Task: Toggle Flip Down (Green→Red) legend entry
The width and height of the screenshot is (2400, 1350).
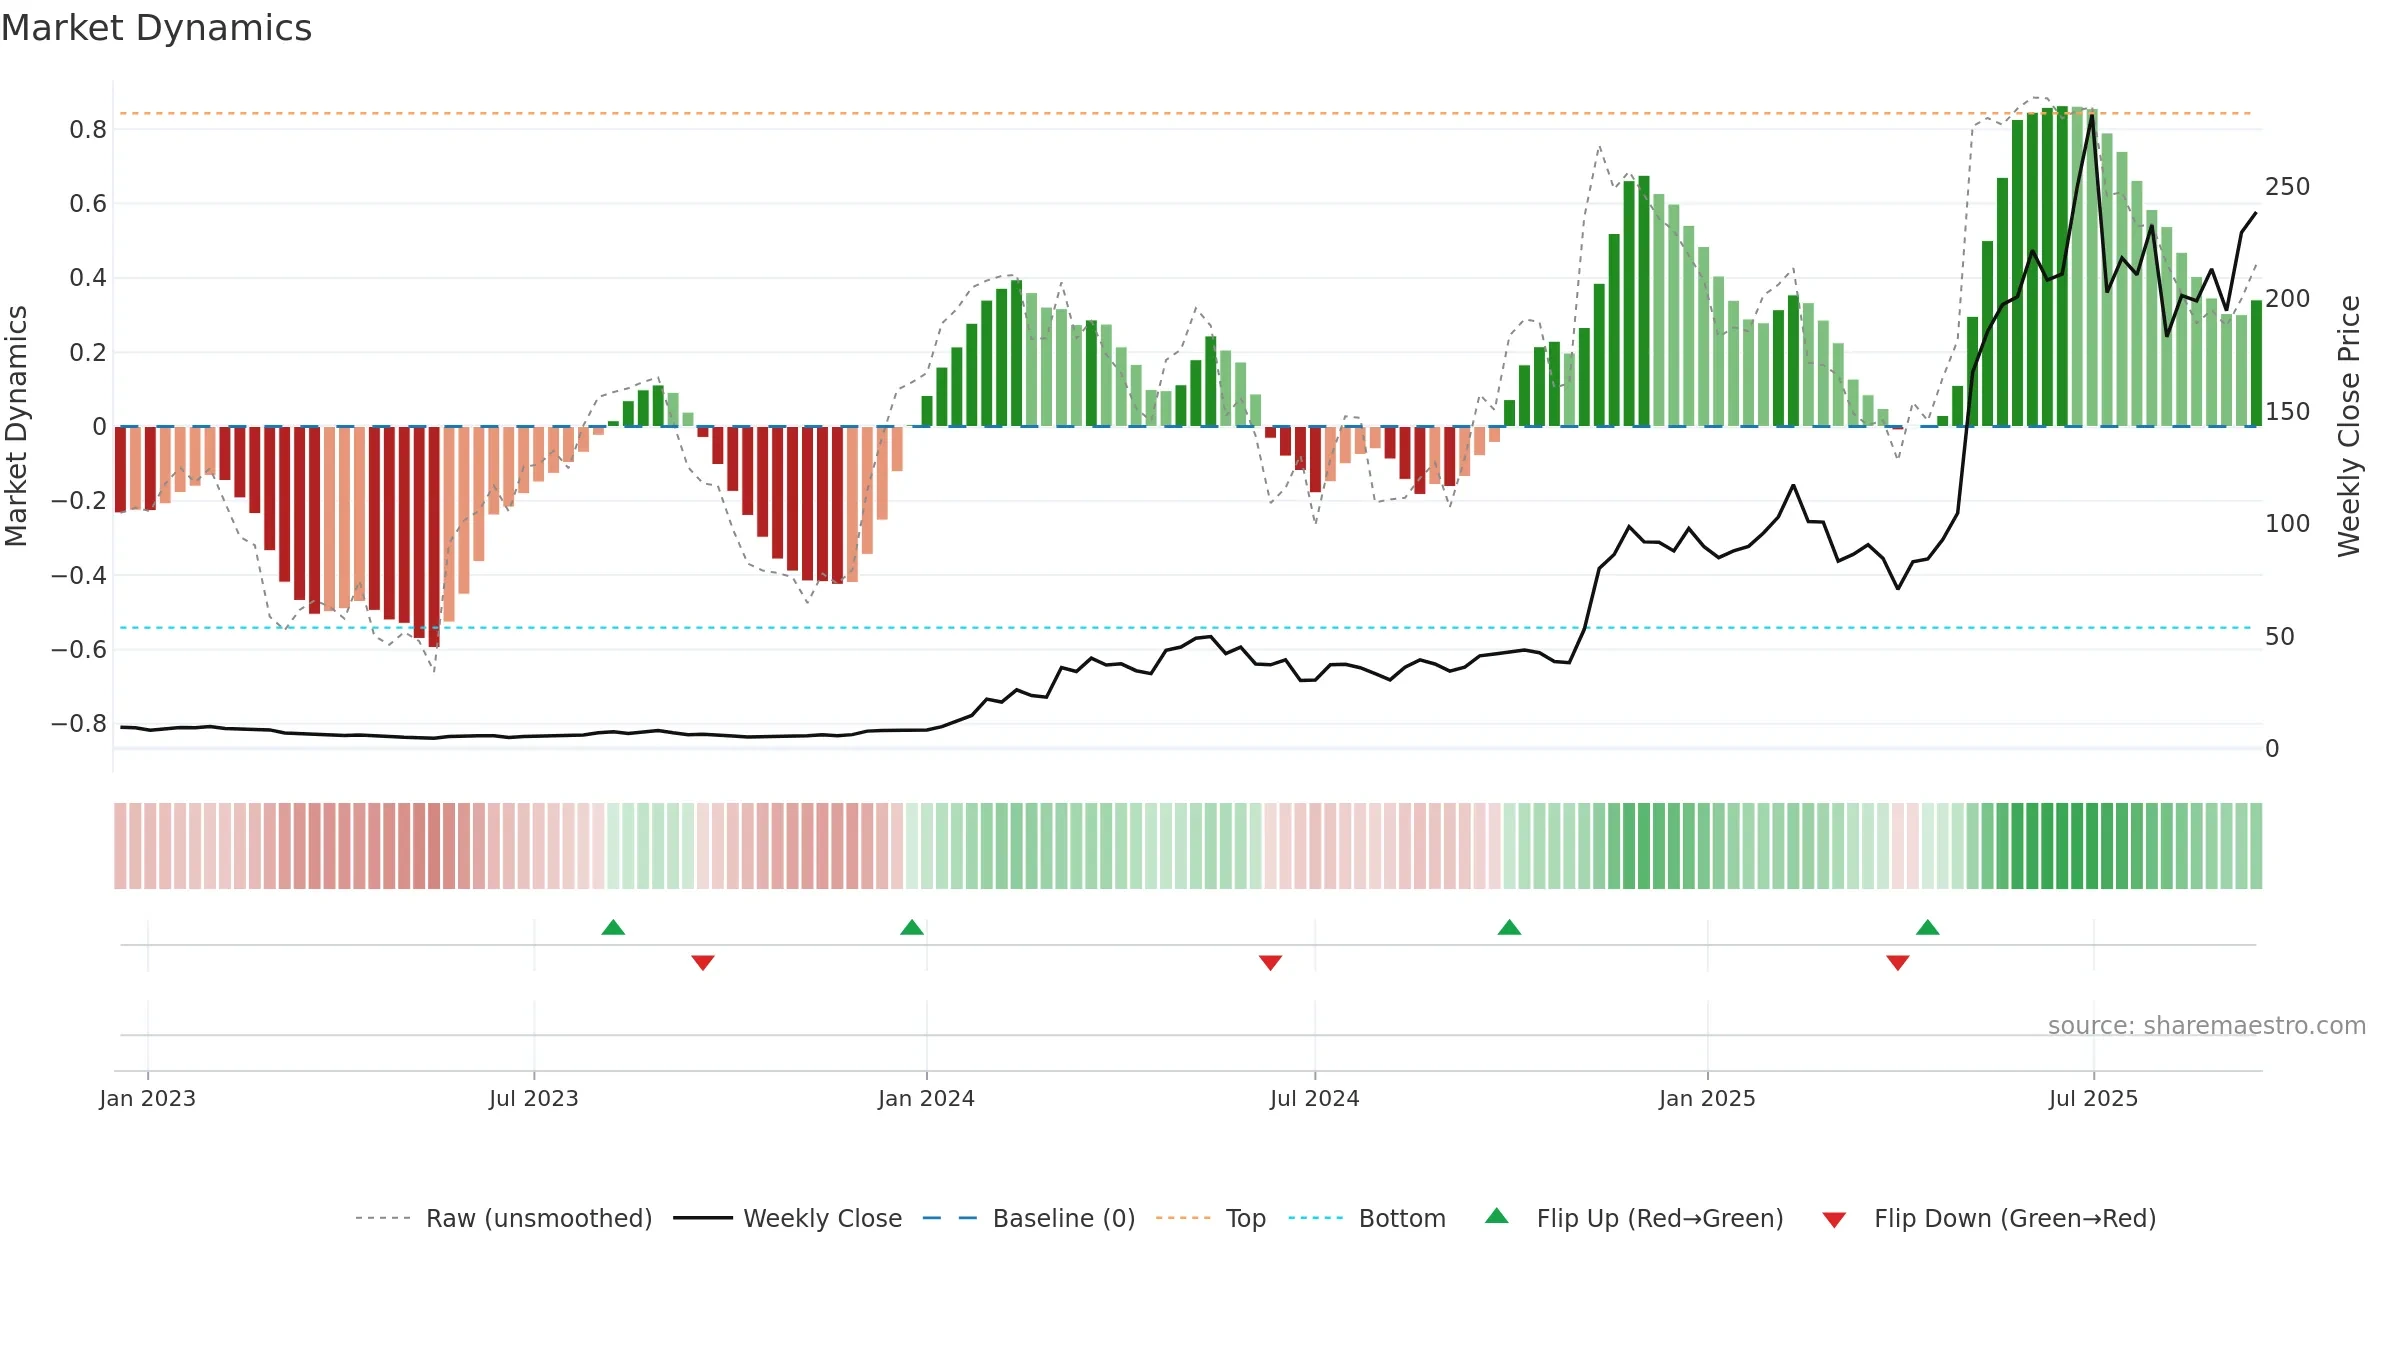Action: (x=1989, y=1218)
